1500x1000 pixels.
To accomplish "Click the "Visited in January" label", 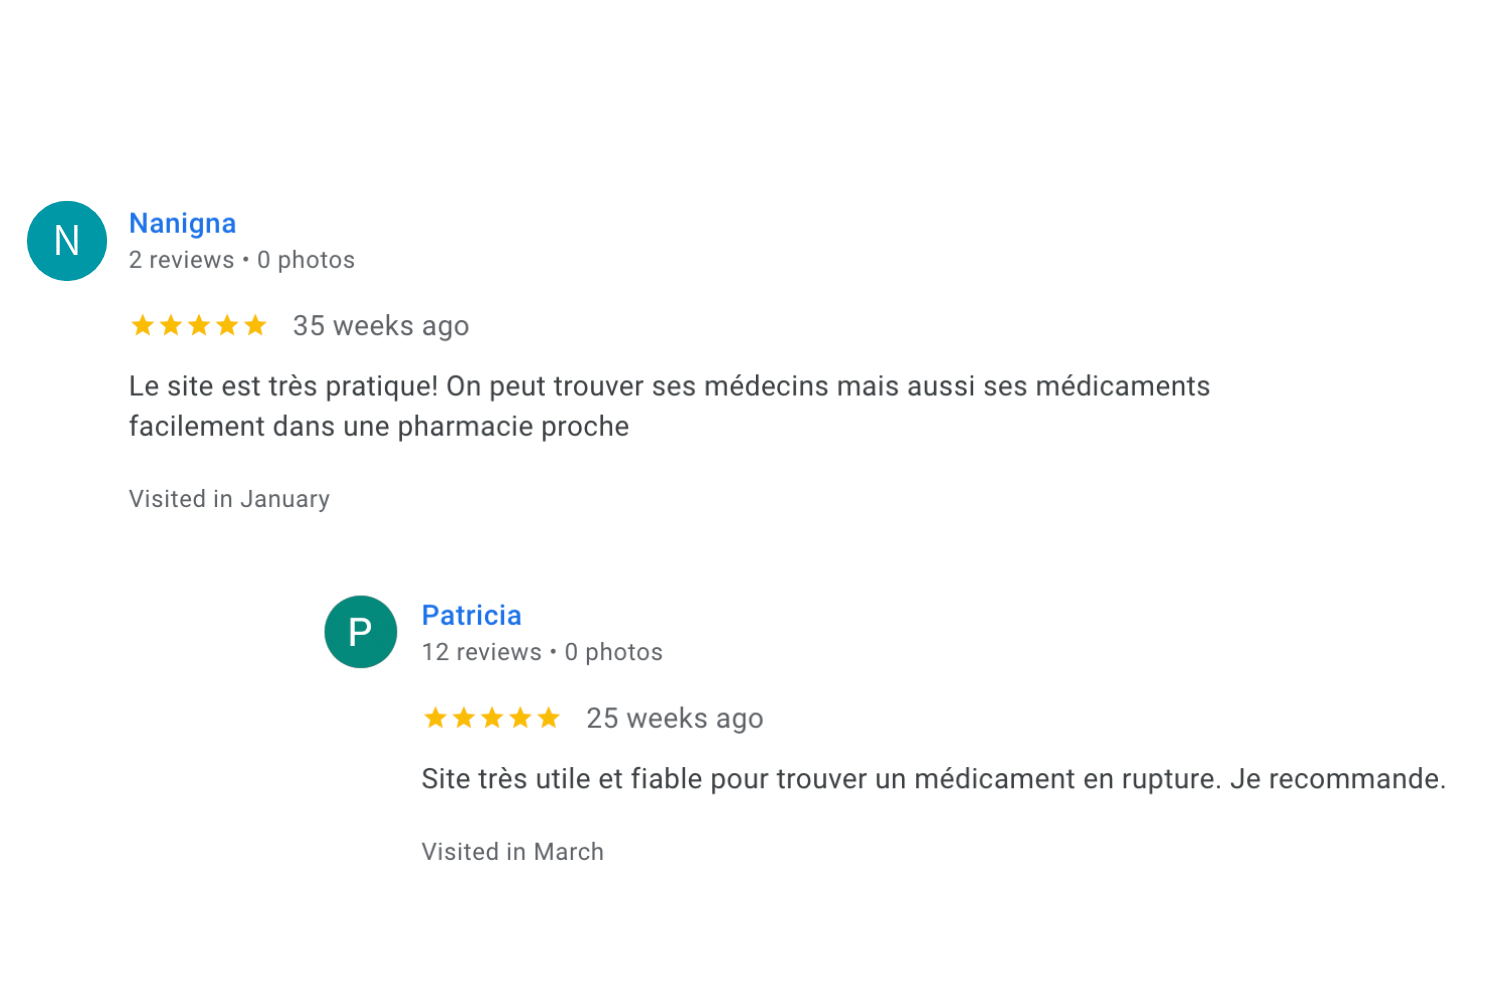I will (x=229, y=499).
